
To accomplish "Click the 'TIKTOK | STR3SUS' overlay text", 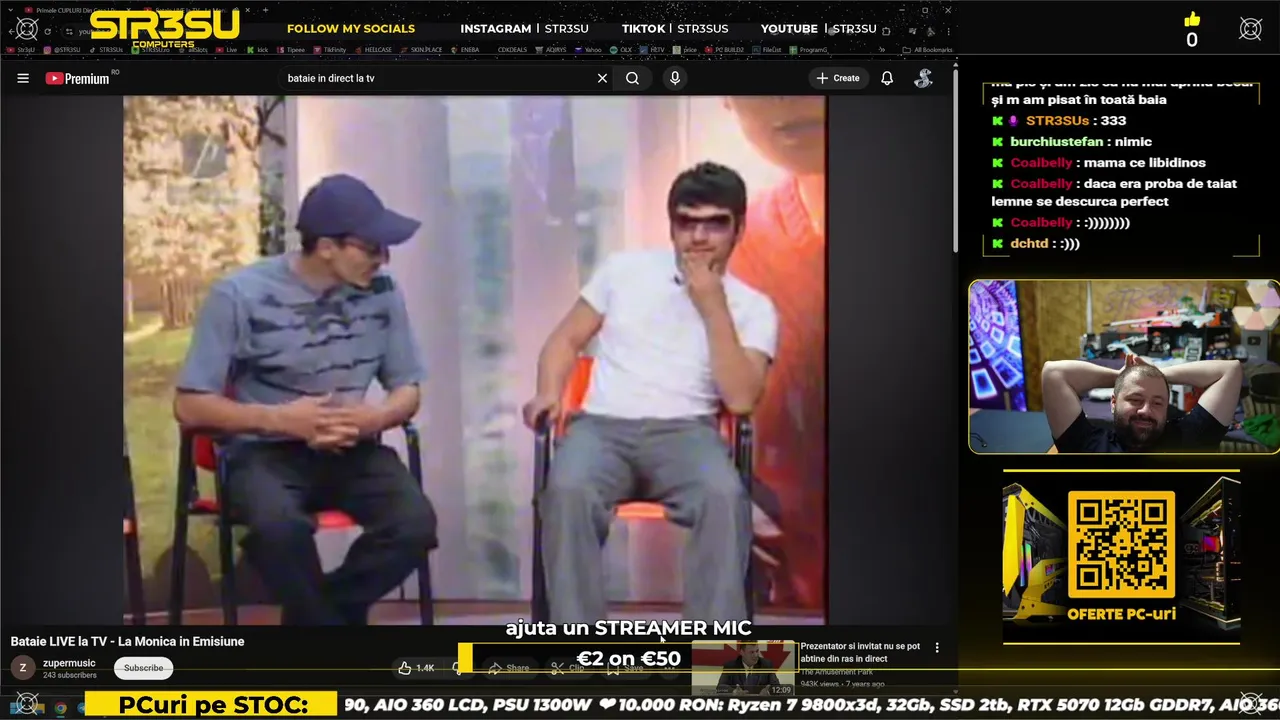I will 675,29.
